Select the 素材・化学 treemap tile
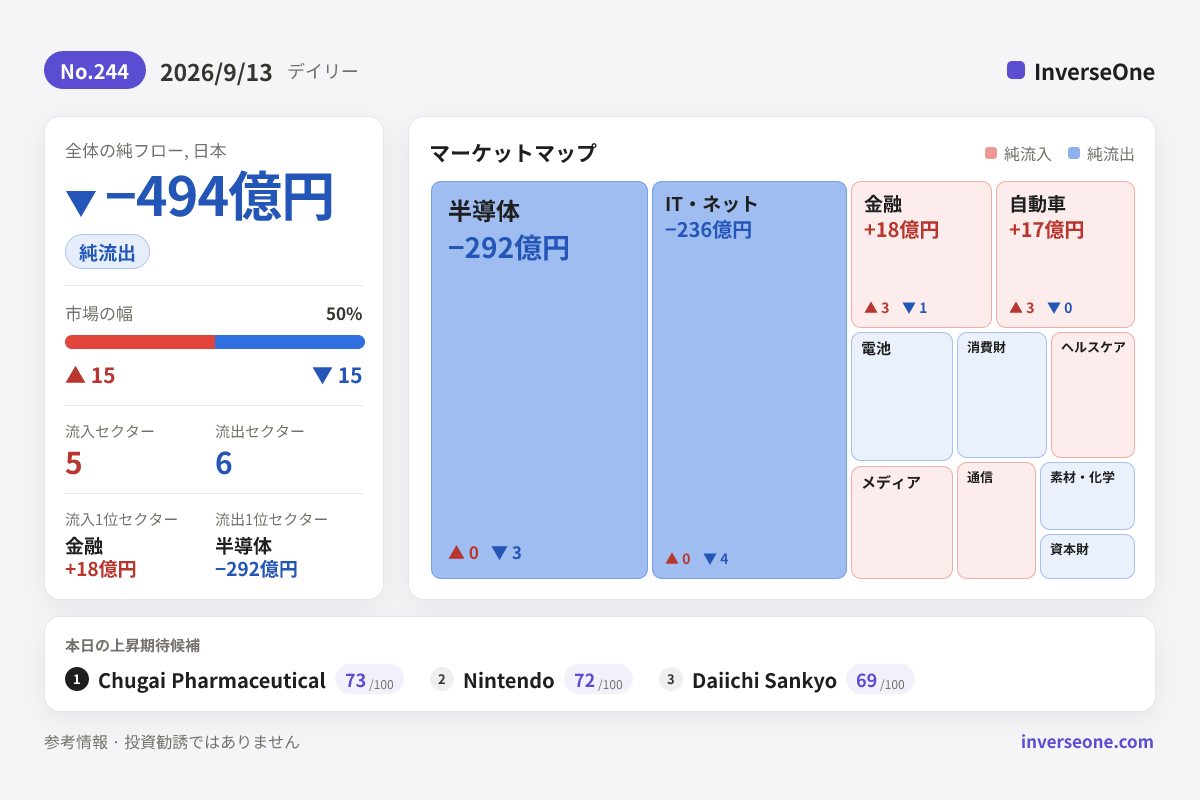 click(x=1087, y=496)
